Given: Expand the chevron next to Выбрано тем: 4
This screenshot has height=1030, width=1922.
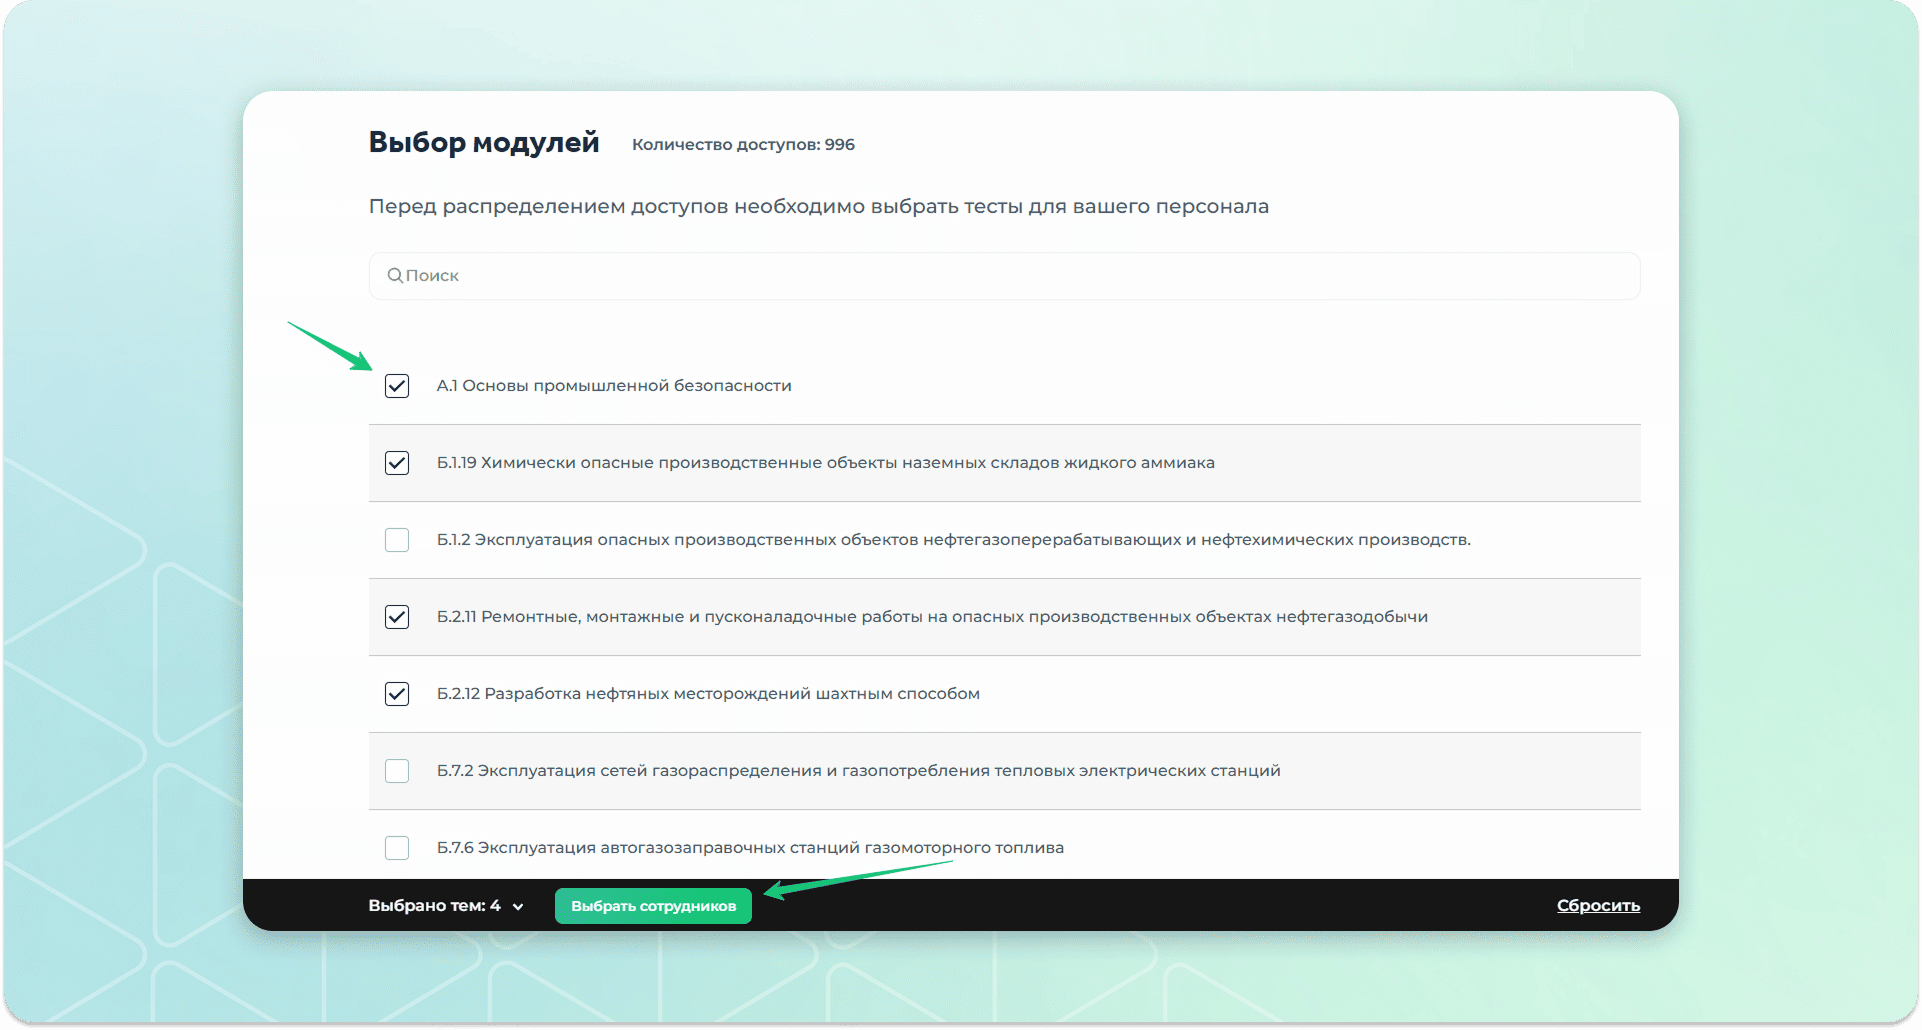Looking at the screenshot, I should [518, 907].
